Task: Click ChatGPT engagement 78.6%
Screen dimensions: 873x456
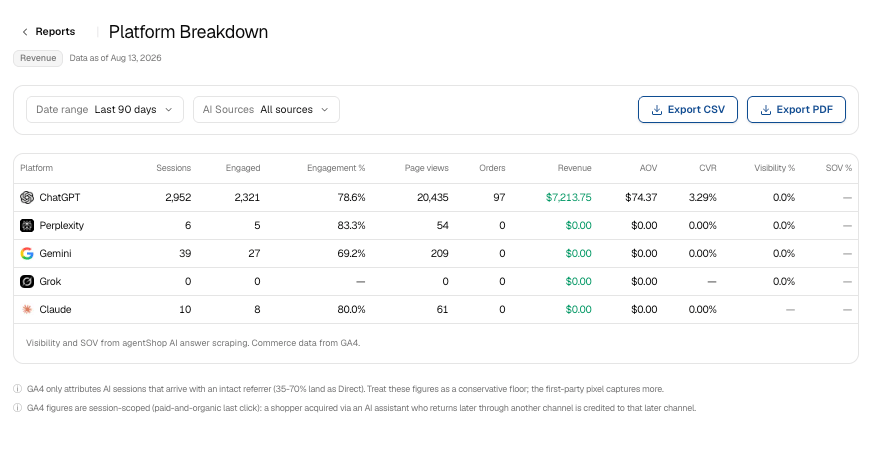Action: (351, 198)
